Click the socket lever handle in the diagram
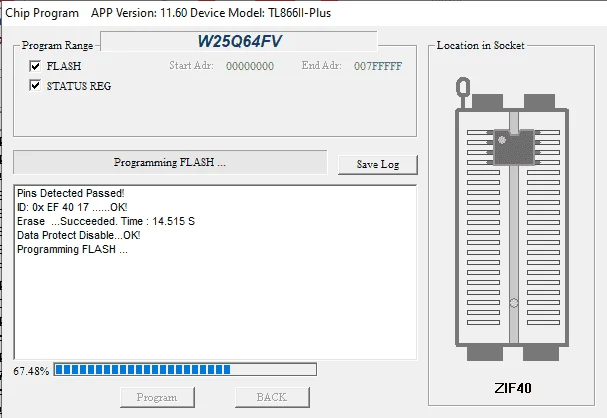The image size is (607, 418). [463, 88]
